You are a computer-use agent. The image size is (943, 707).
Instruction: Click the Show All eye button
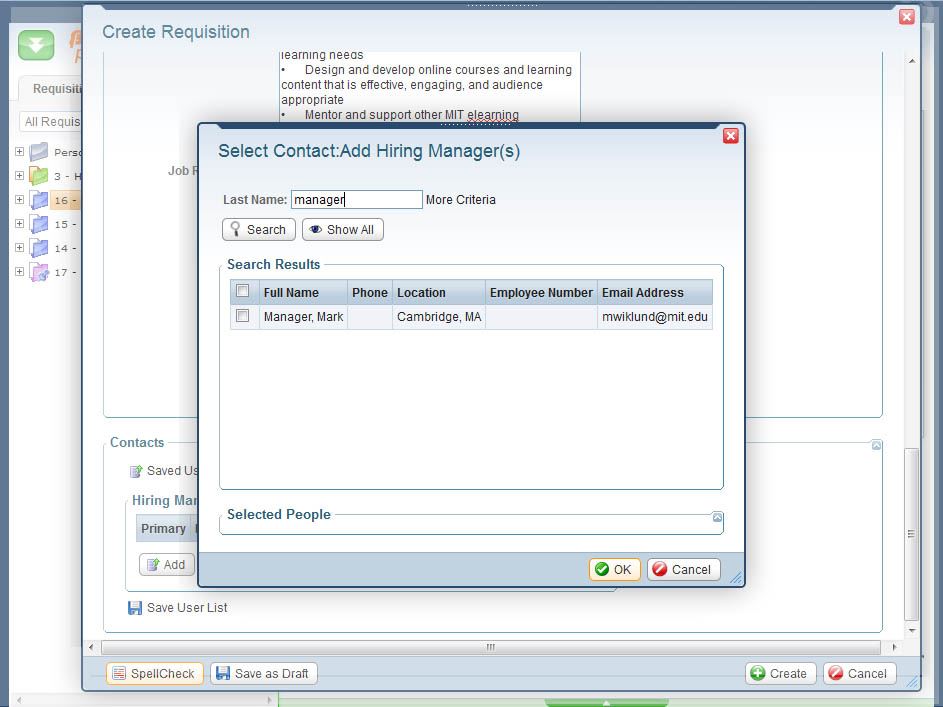pos(342,230)
